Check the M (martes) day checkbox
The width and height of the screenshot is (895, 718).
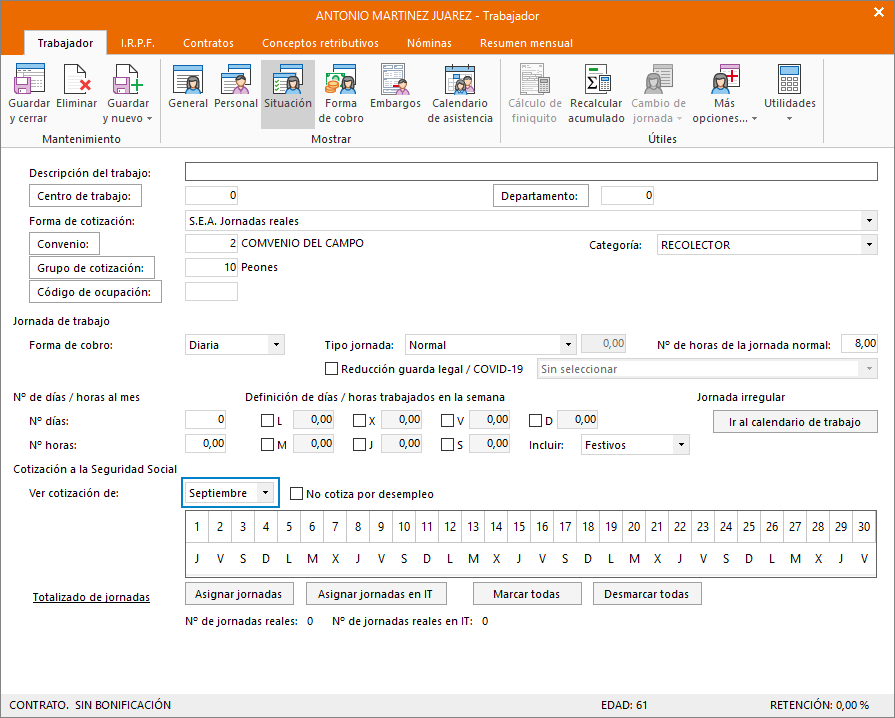point(267,445)
